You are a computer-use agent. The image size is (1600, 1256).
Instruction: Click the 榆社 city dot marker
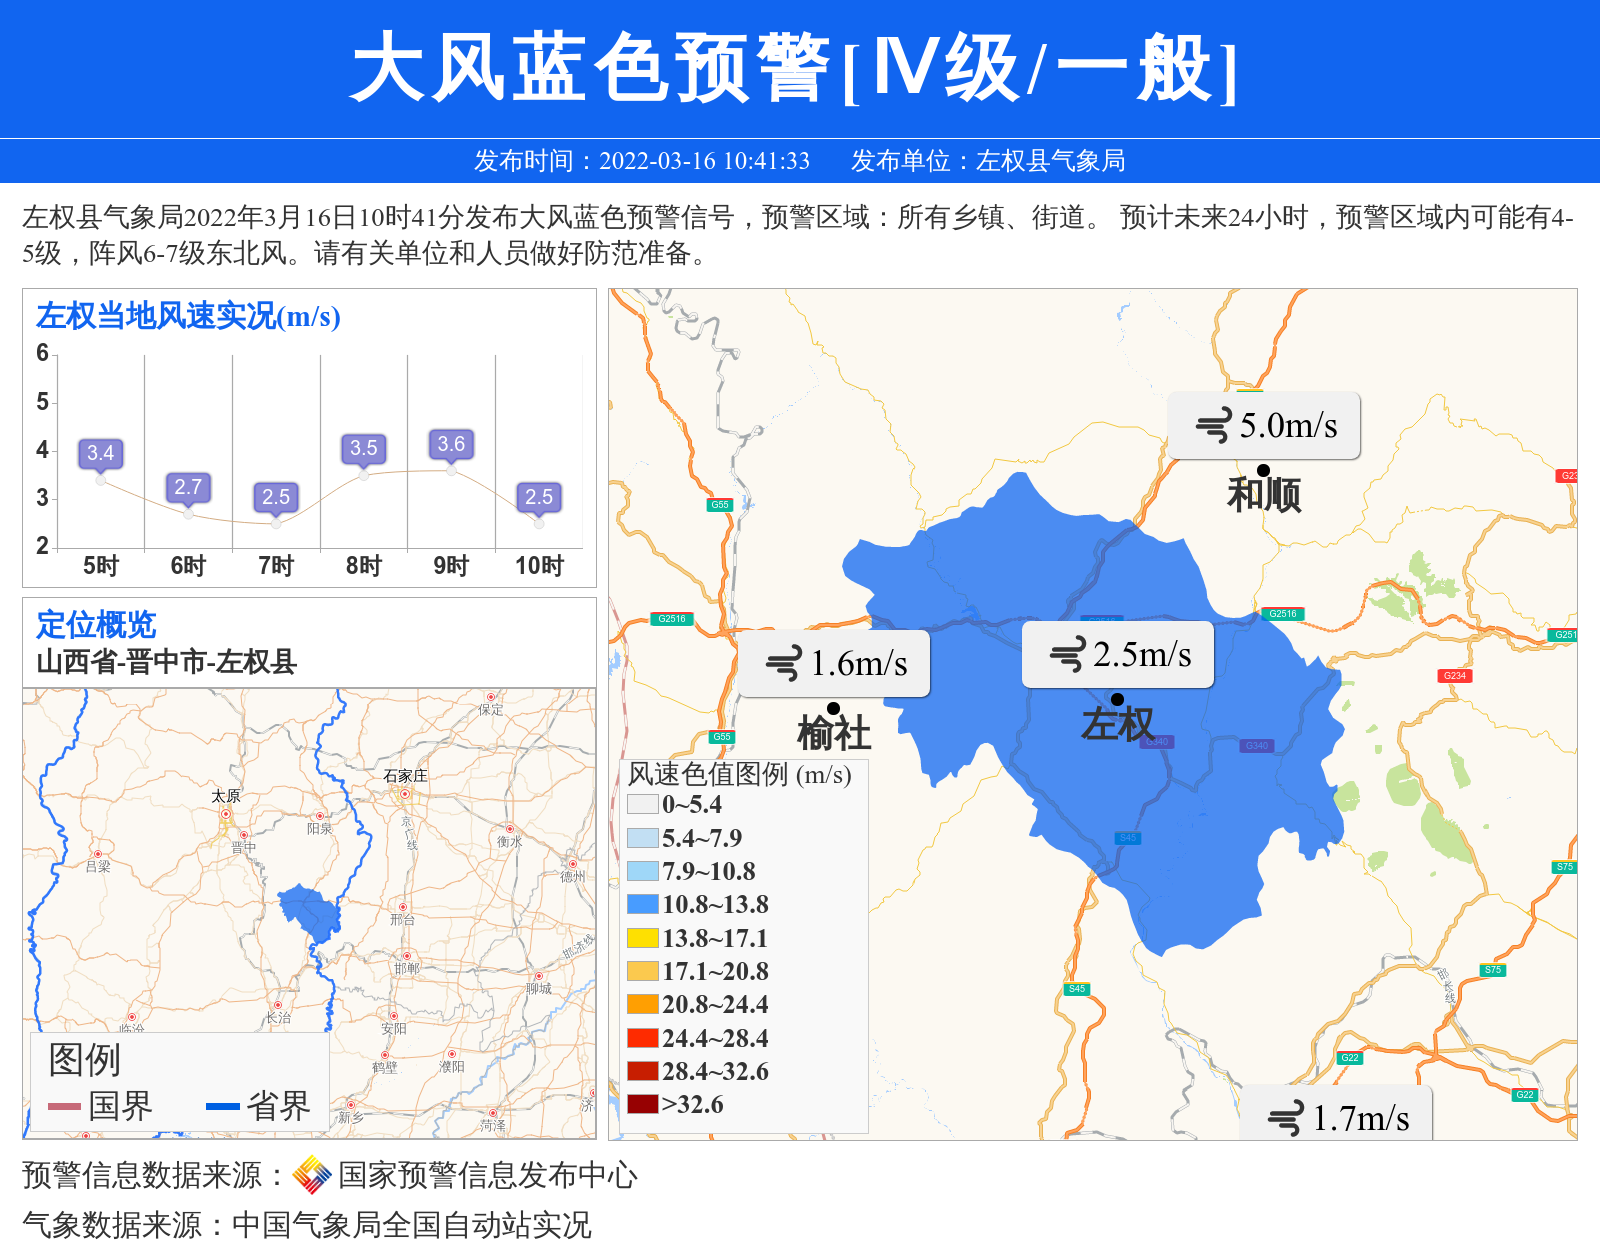click(833, 708)
